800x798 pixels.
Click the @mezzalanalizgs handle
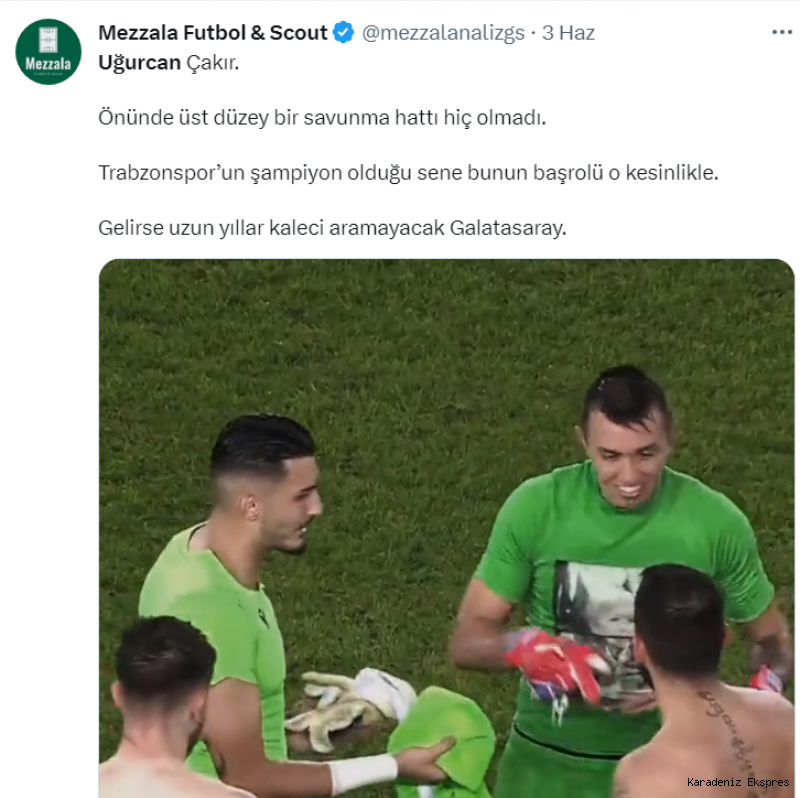click(443, 33)
